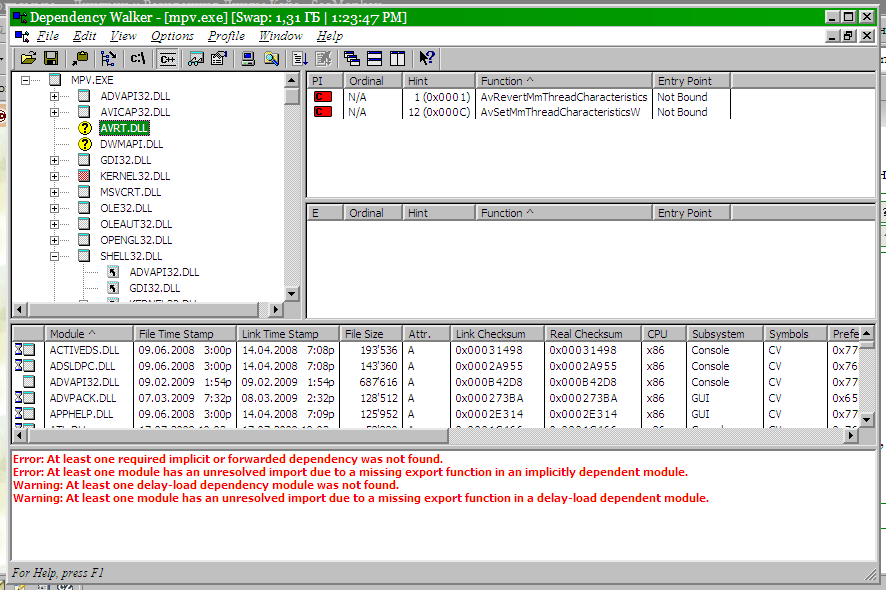886x590 pixels.
Task: Click the Open file toolbar icon
Action: coord(28,59)
